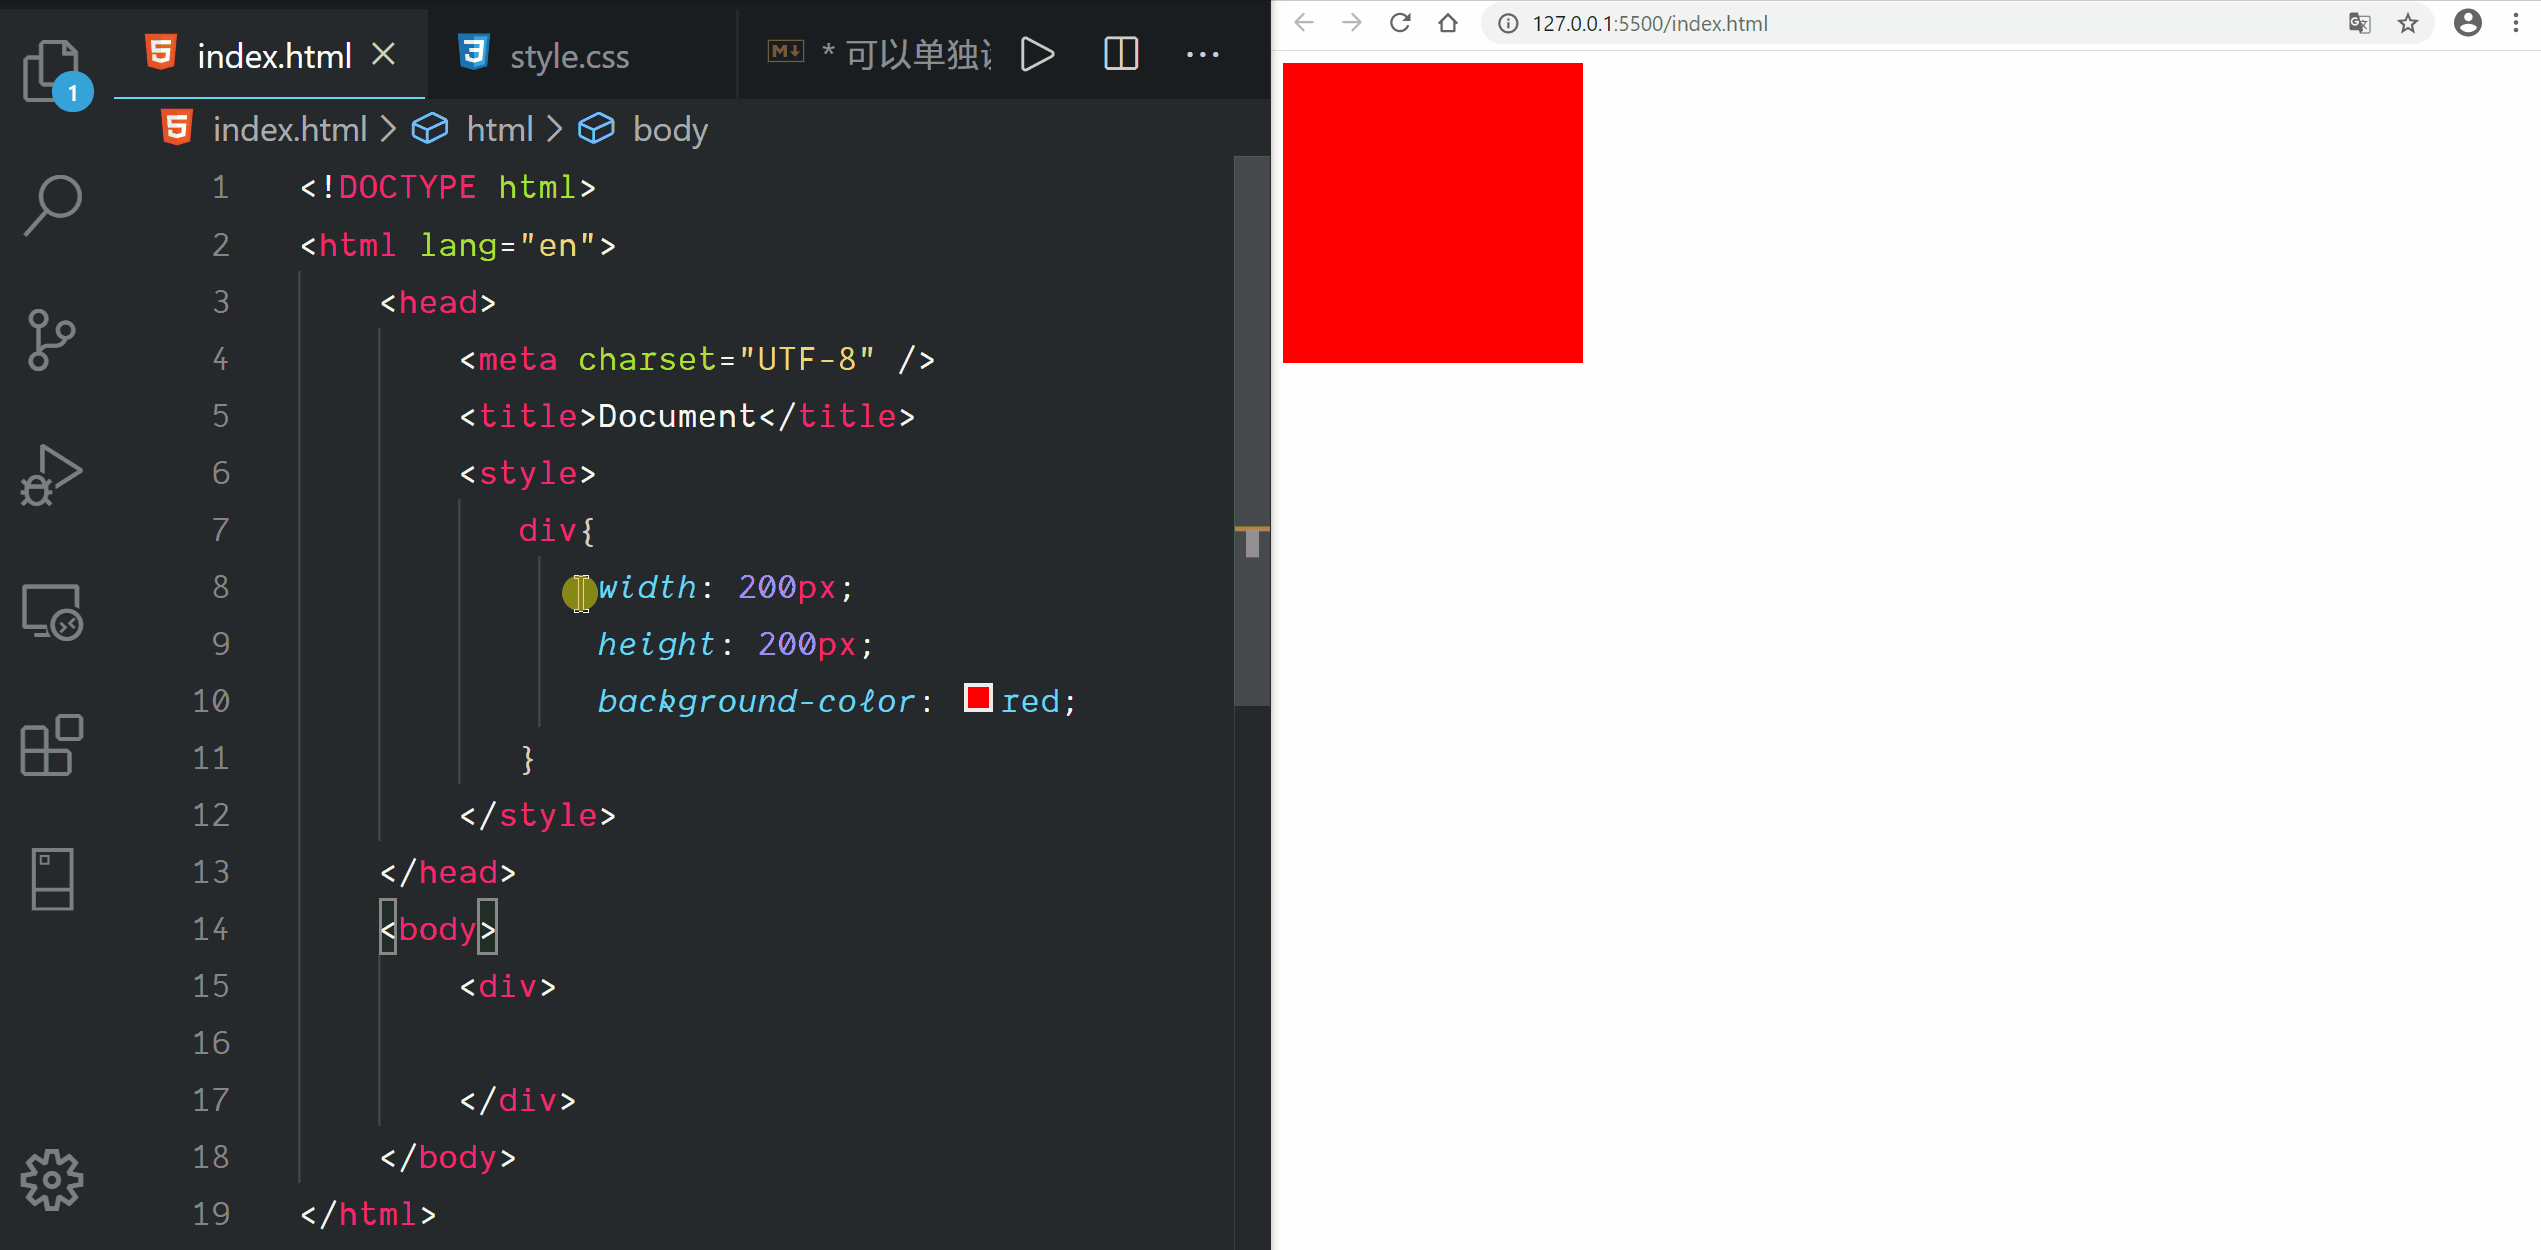Click html in breadcrumb
This screenshot has width=2541, height=1250.
500,129
